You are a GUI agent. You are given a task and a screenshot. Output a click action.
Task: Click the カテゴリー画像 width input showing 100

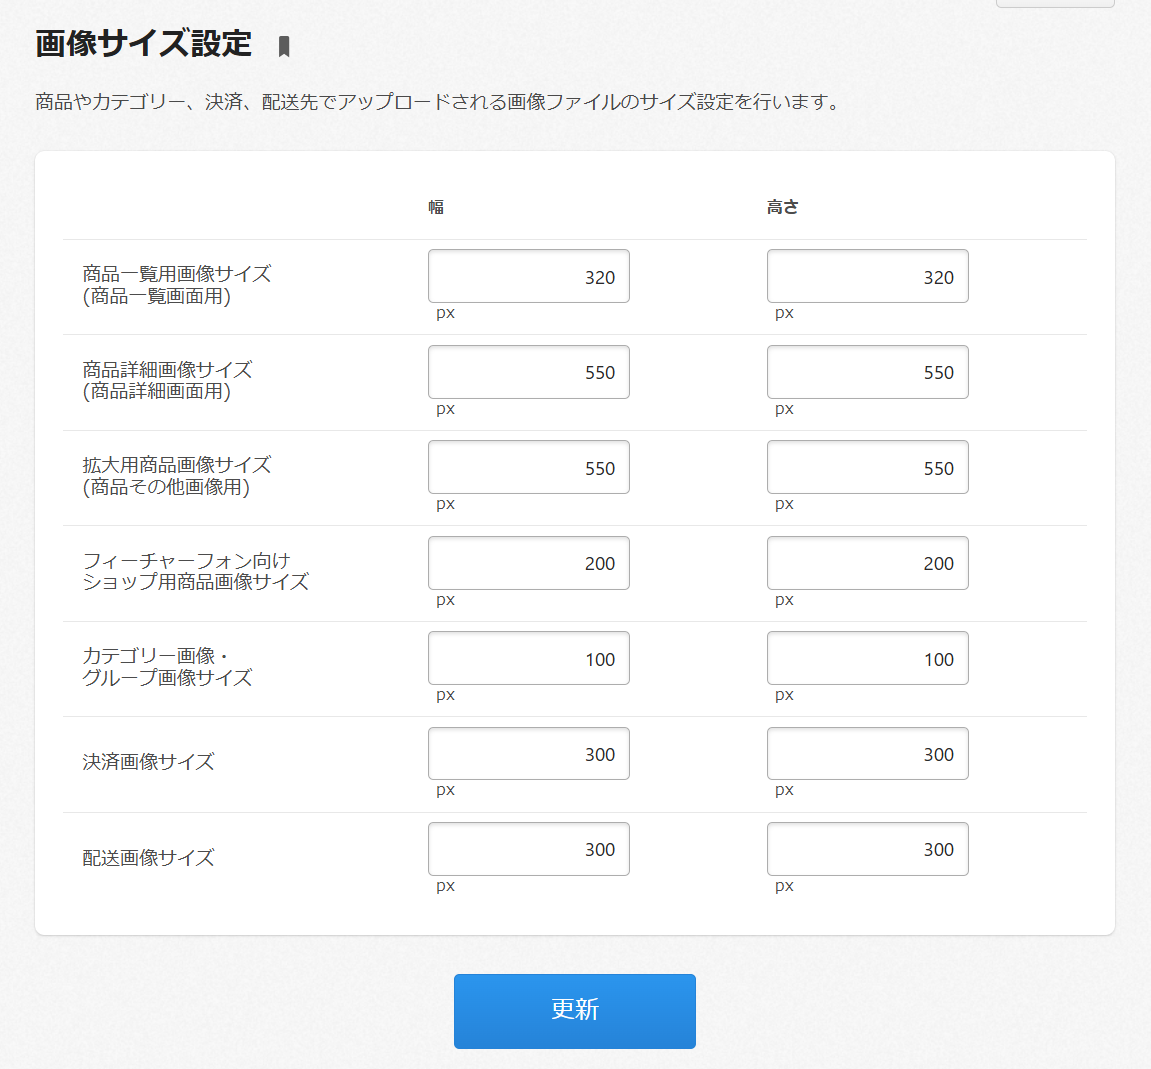click(x=528, y=659)
